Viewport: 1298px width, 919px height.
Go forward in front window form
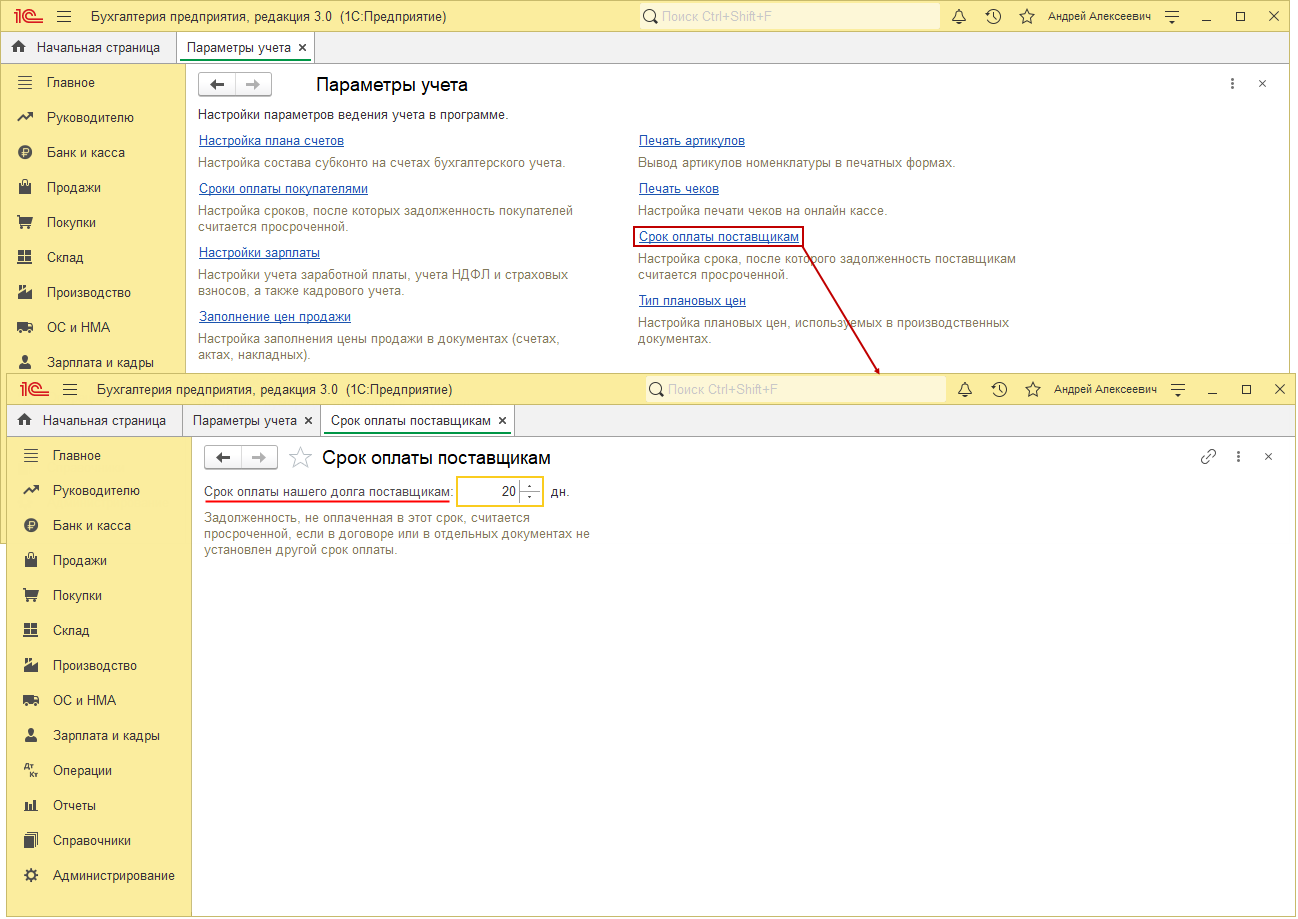pyautogui.click(x=259, y=457)
